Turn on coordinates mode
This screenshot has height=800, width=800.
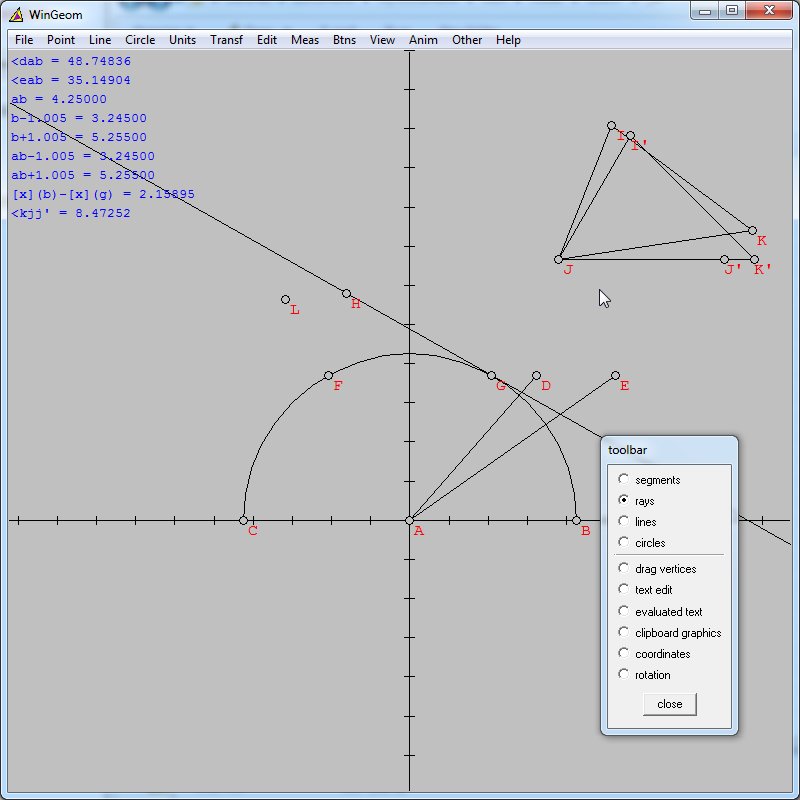click(x=623, y=653)
